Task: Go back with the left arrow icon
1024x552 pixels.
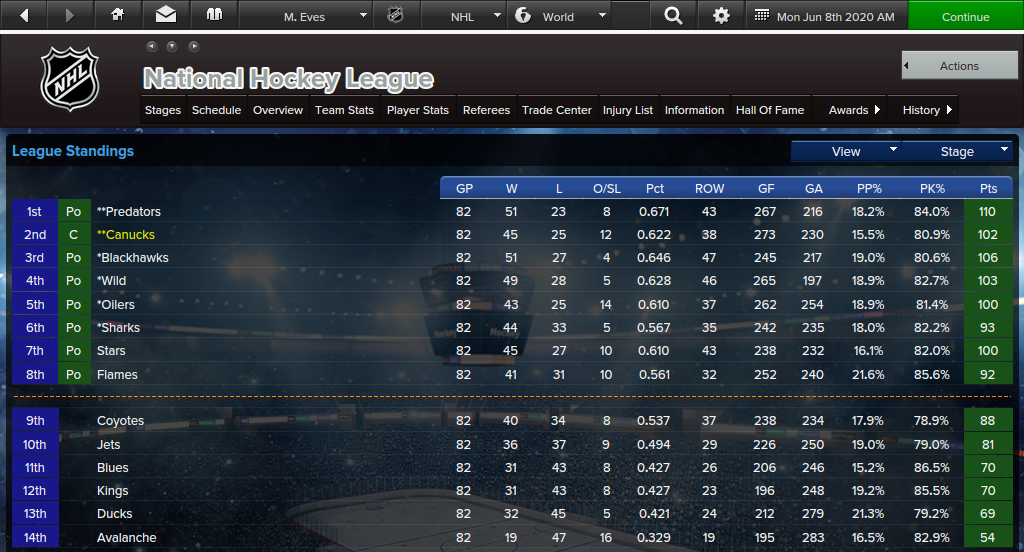Action: (x=24, y=15)
